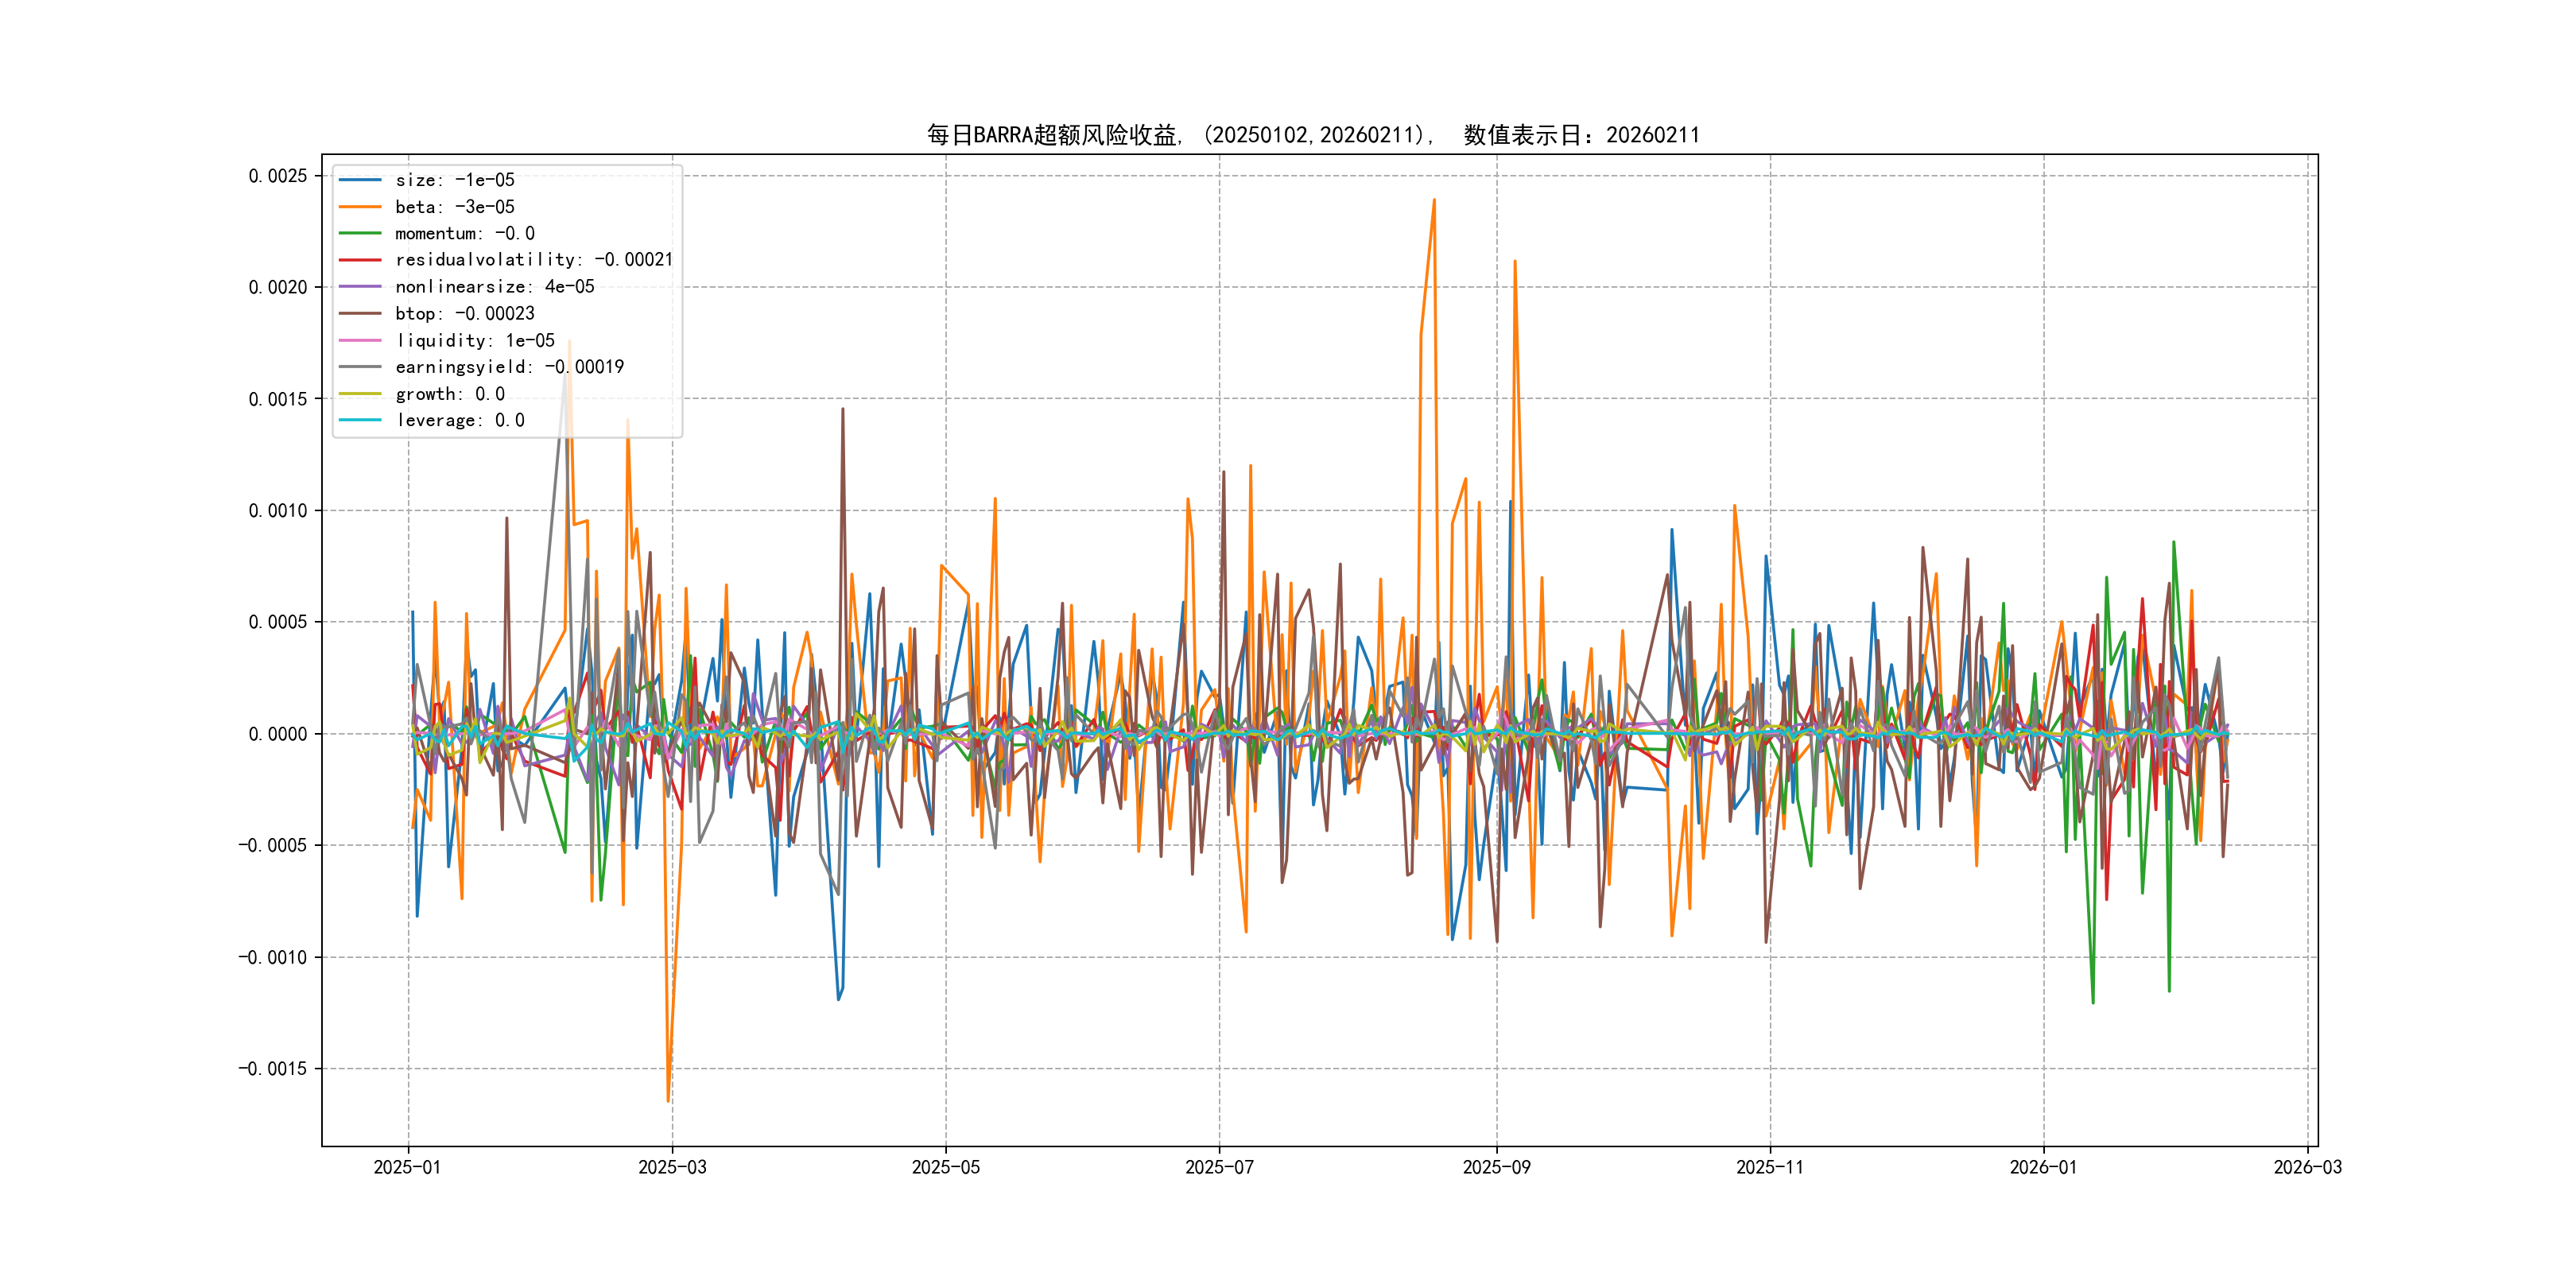Click the 0.0000 y-axis tick label
This screenshot has width=2576, height=1288.
point(277,734)
